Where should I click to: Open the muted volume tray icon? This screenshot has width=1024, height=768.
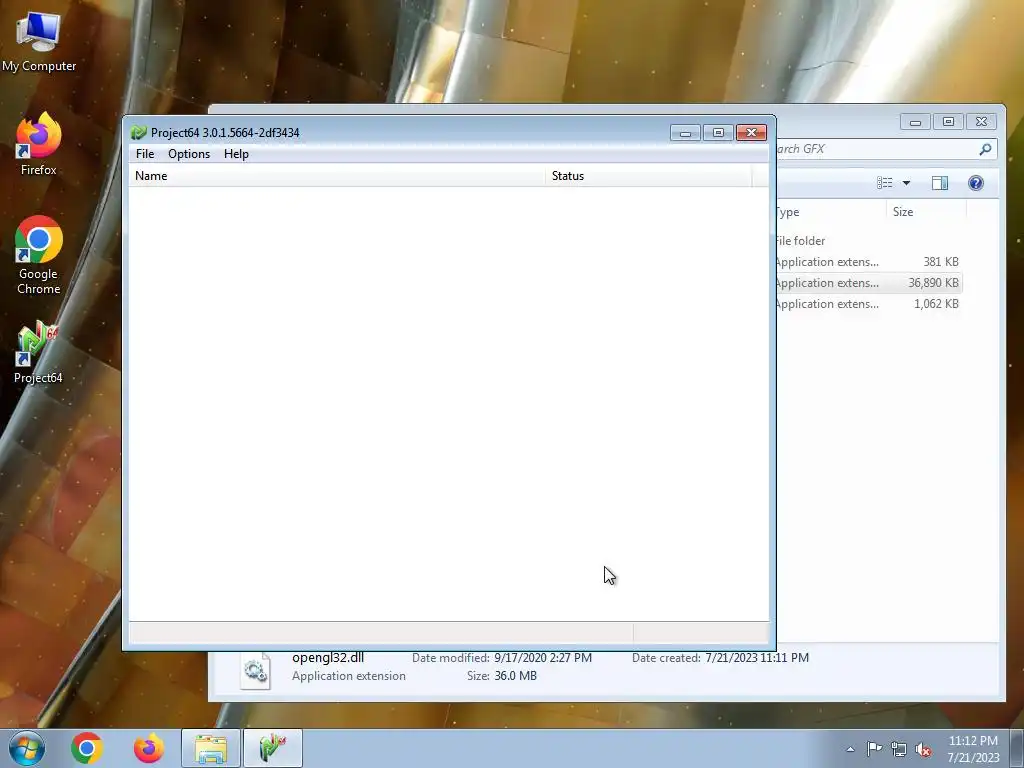click(923, 749)
